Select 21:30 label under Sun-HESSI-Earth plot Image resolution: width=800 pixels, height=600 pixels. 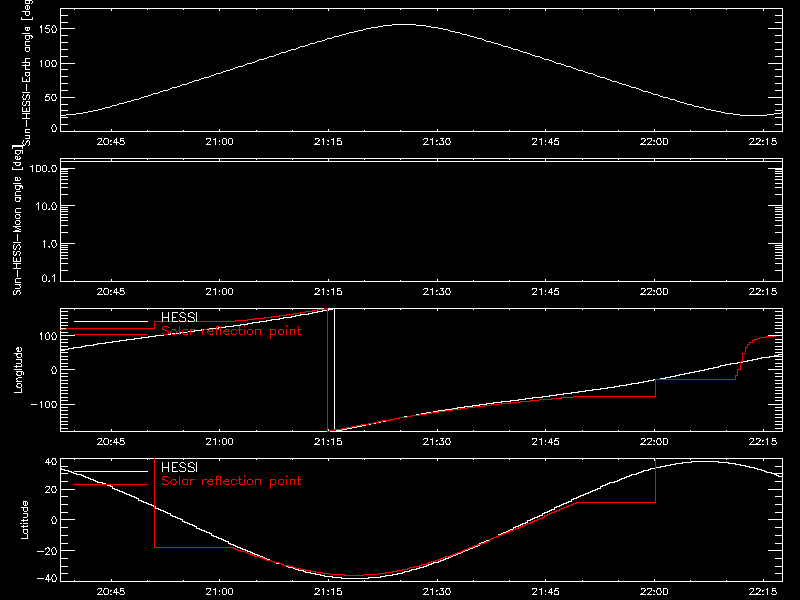point(437,142)
